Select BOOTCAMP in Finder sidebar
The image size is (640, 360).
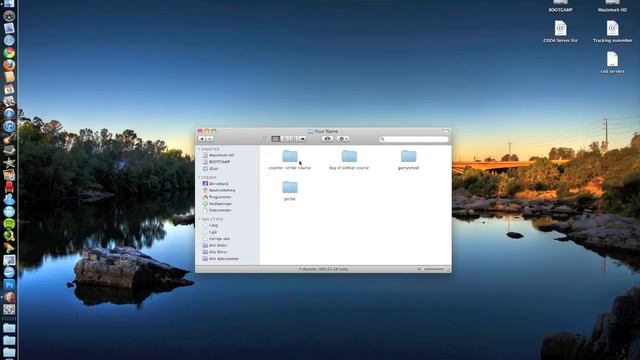coord(216,162)
